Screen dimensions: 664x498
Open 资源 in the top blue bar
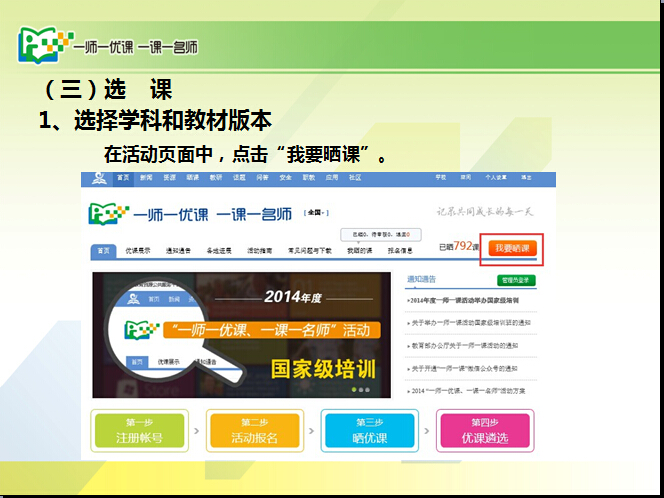point(169,178)
